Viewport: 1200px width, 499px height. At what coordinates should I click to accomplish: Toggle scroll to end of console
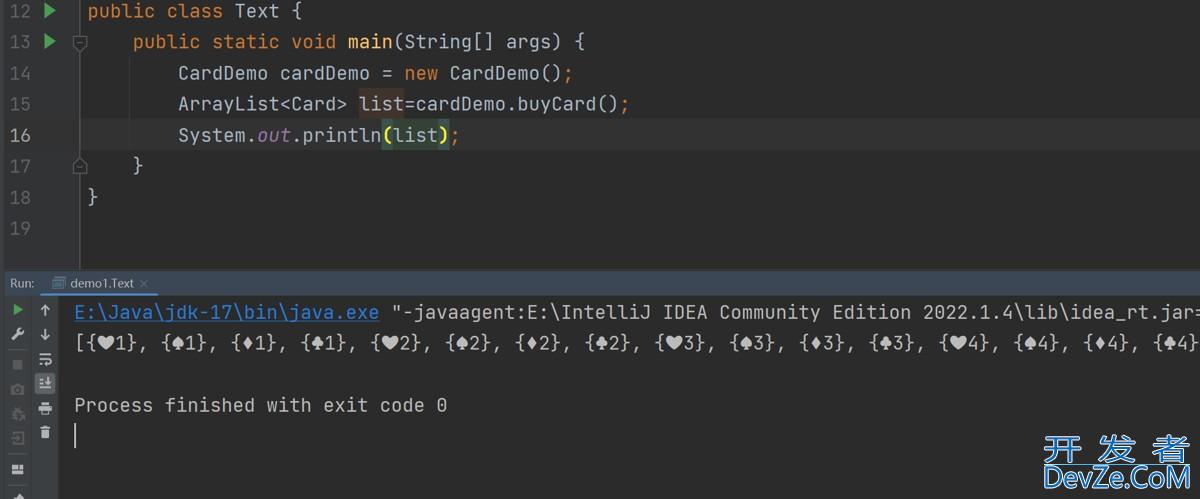click(x=45, y=383)
